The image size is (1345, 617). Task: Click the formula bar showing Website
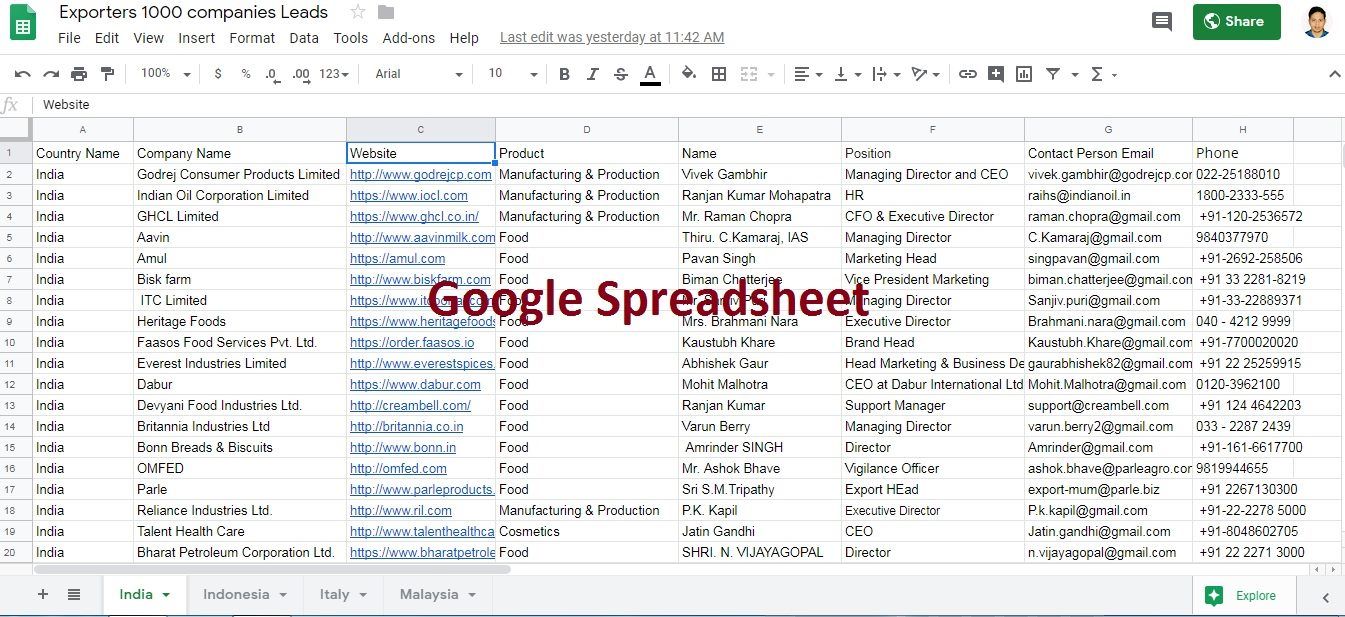(690, 104)
